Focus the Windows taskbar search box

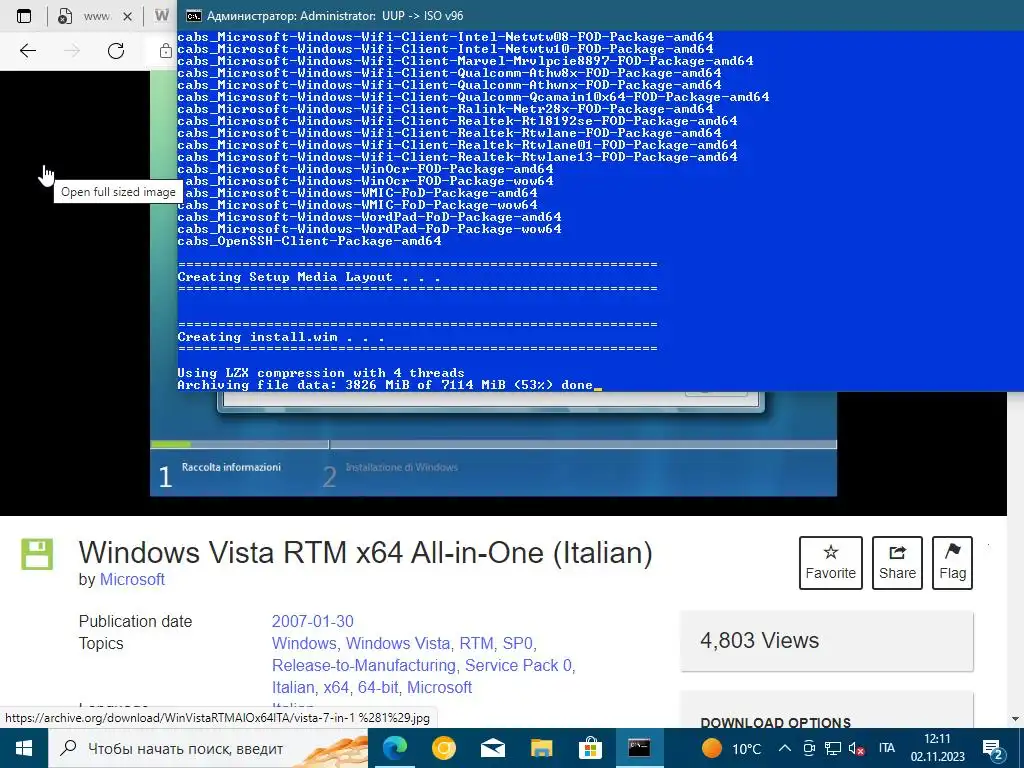point(208,748)
